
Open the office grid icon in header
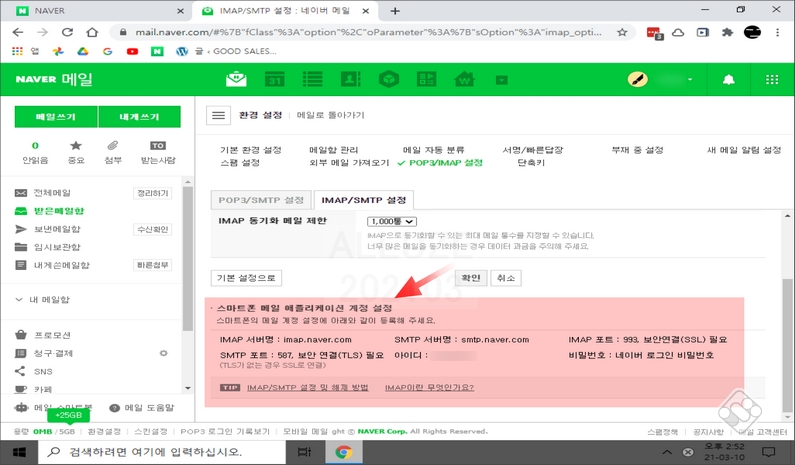point(426,80)
